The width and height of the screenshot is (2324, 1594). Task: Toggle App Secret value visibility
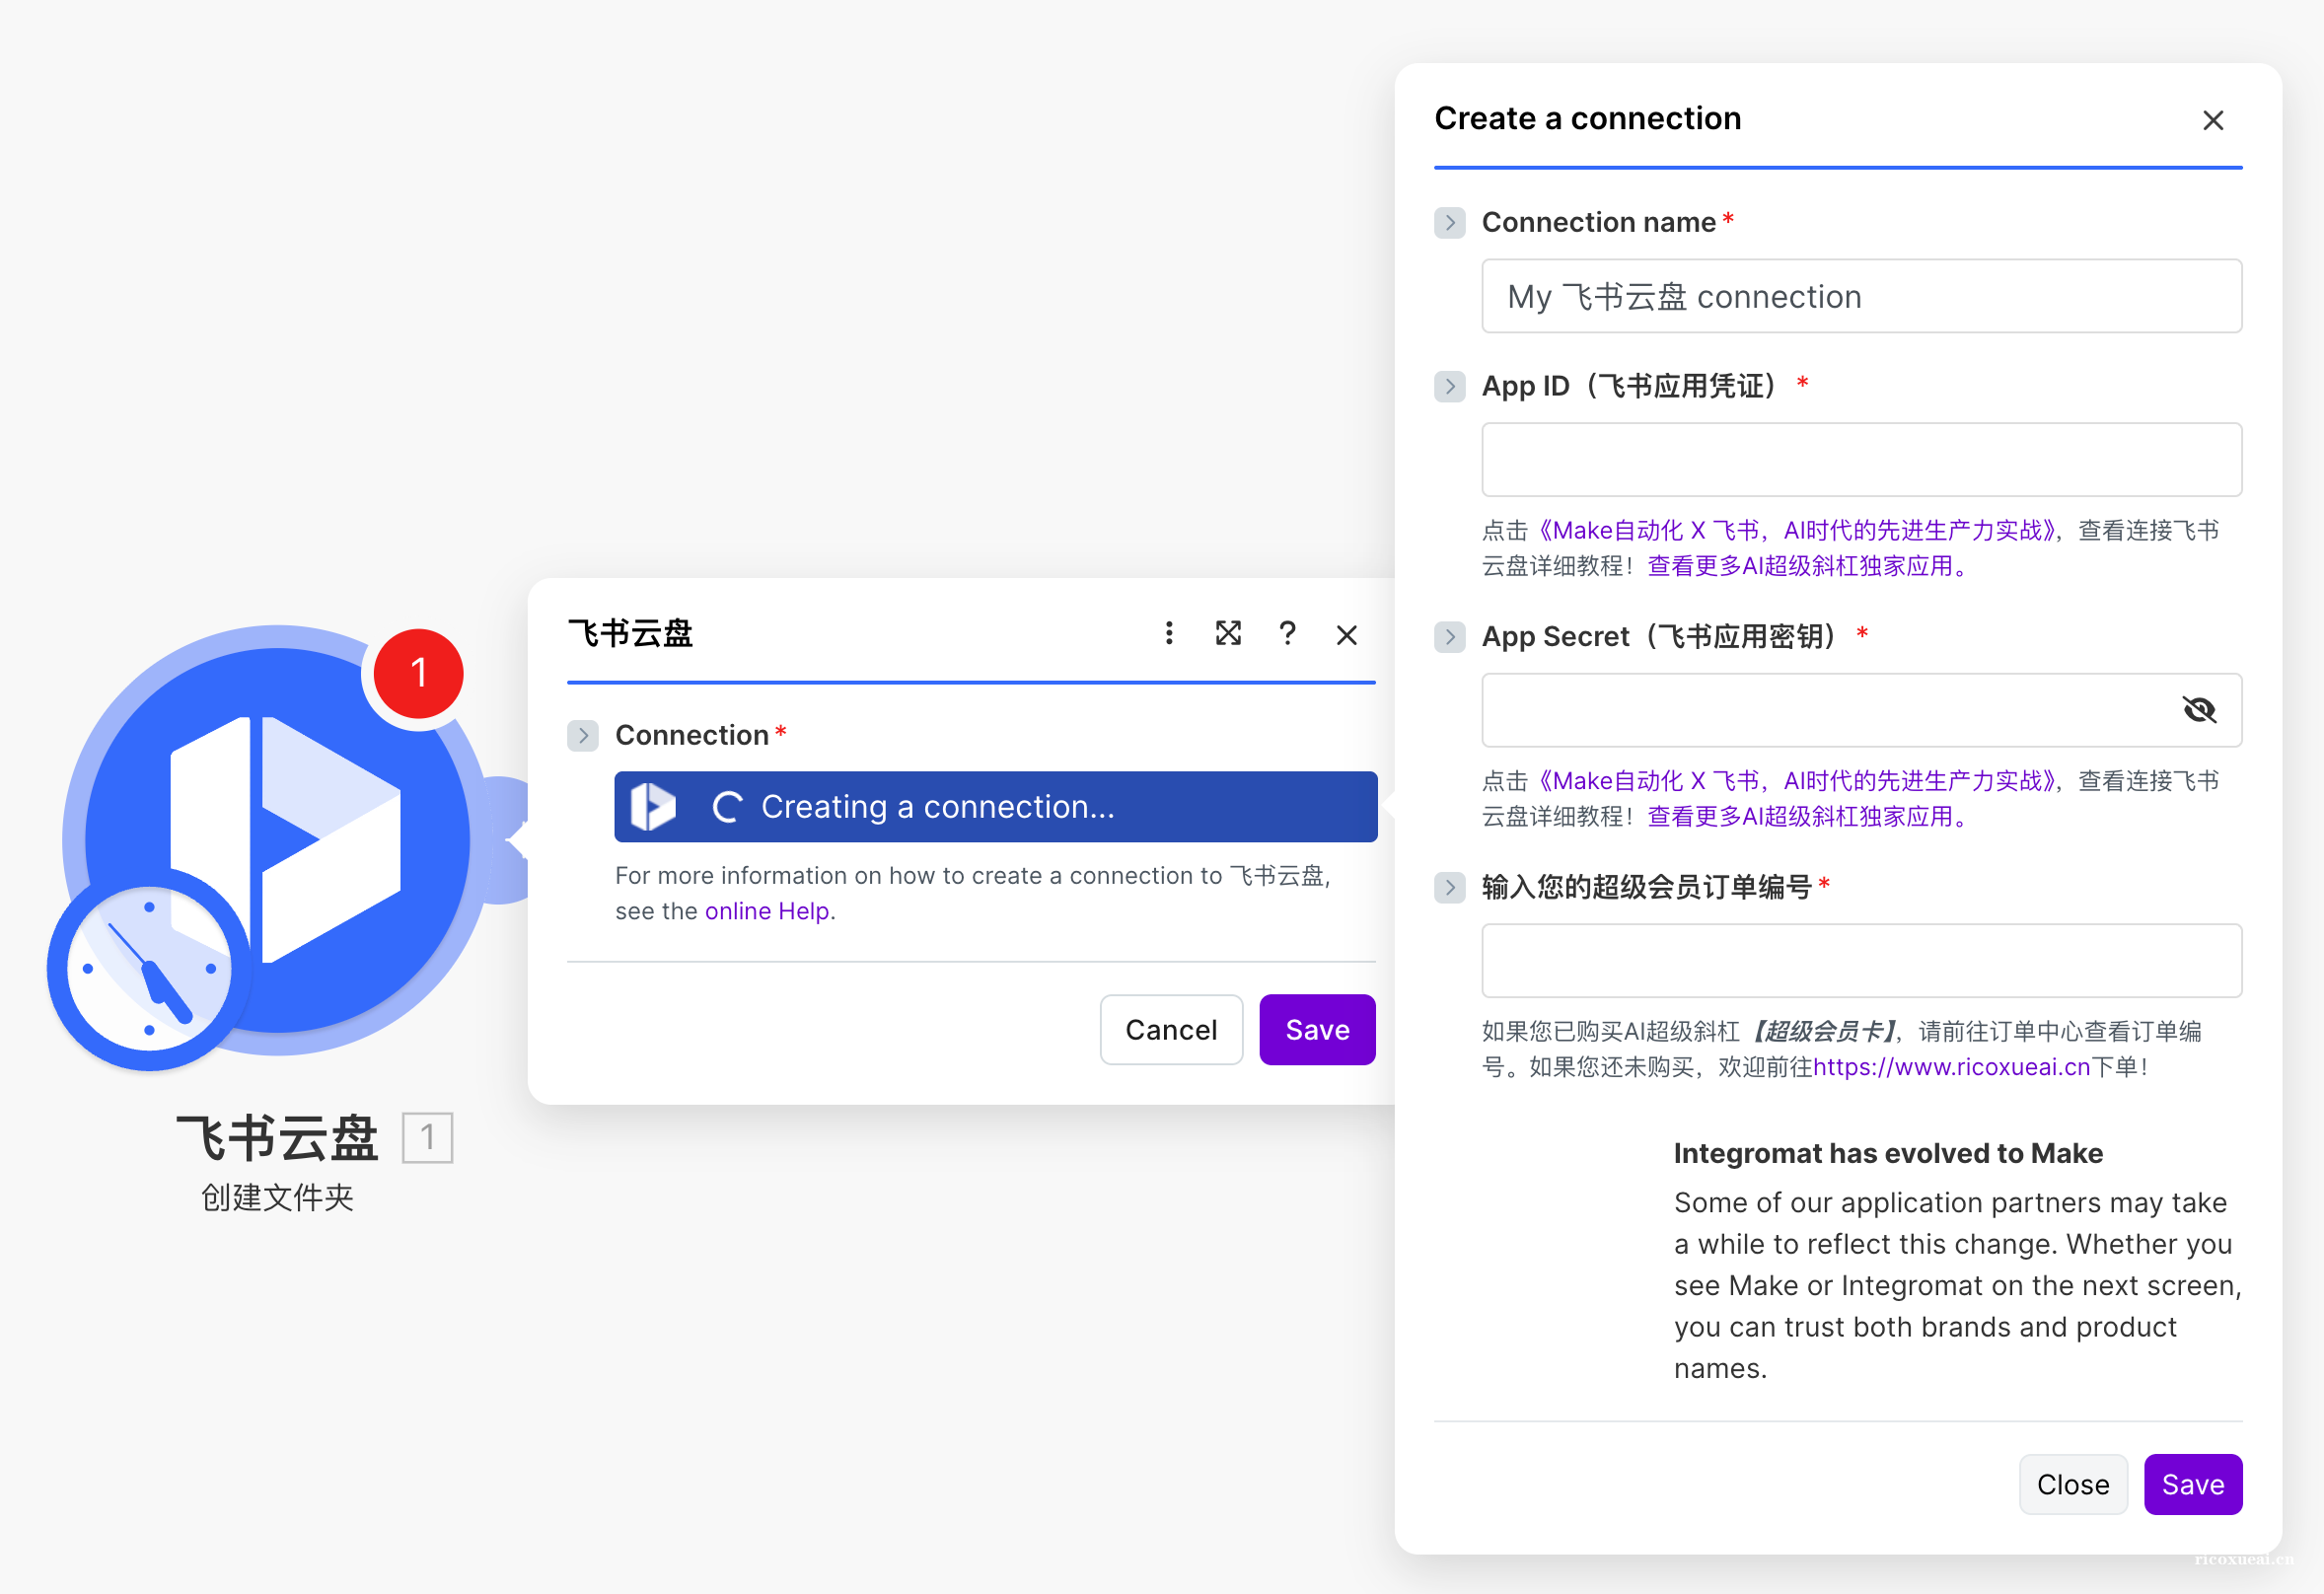tap(2200, 710)
